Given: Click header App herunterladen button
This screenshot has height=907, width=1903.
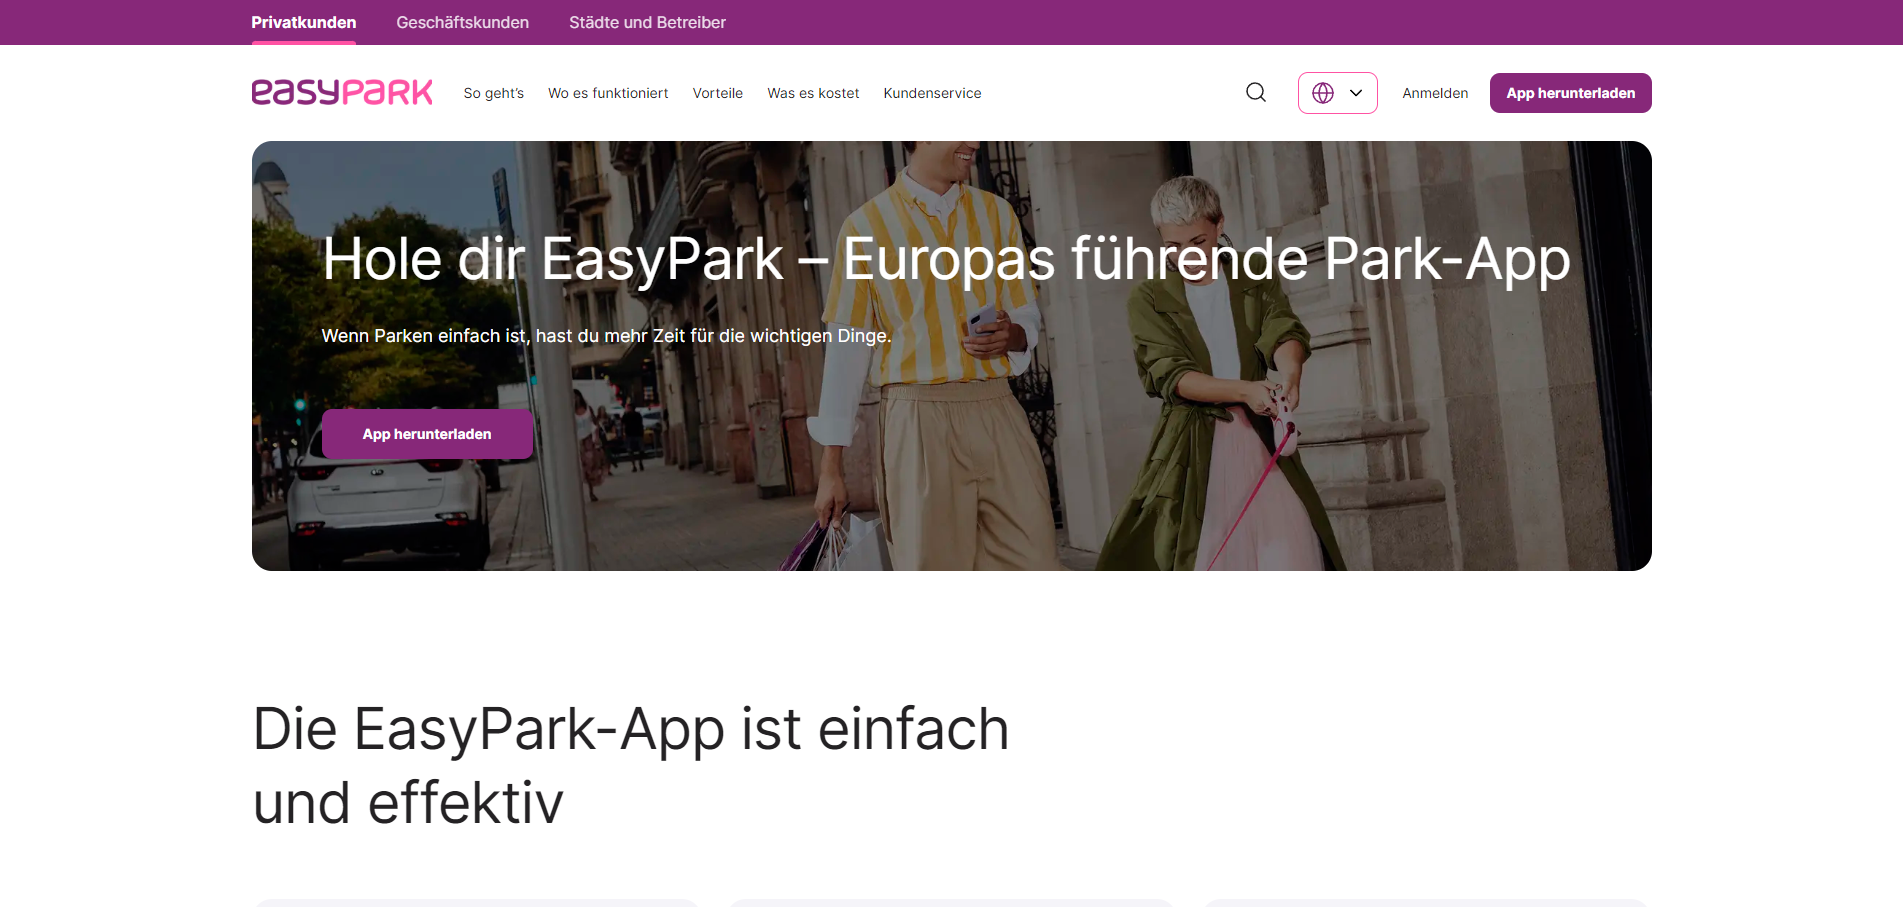Looking at the screenshot, I should click(1570, 93).
